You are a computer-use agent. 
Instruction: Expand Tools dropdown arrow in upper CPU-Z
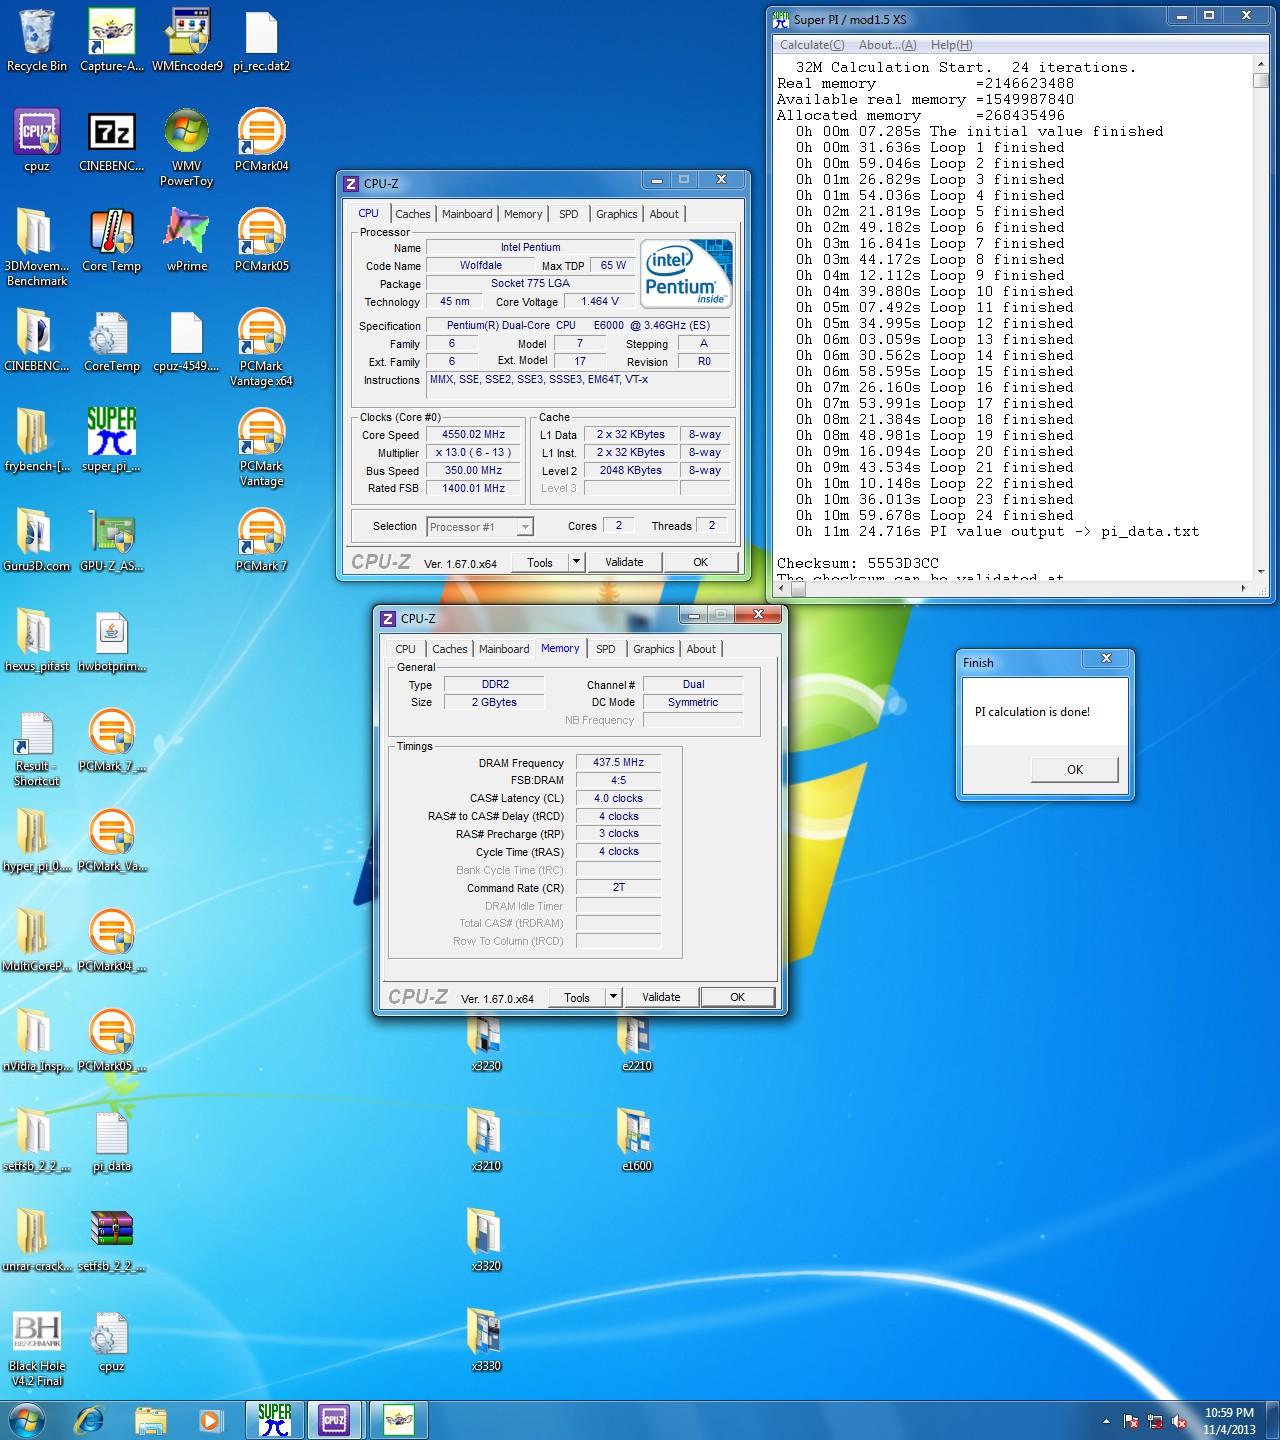tap(576, 562)
